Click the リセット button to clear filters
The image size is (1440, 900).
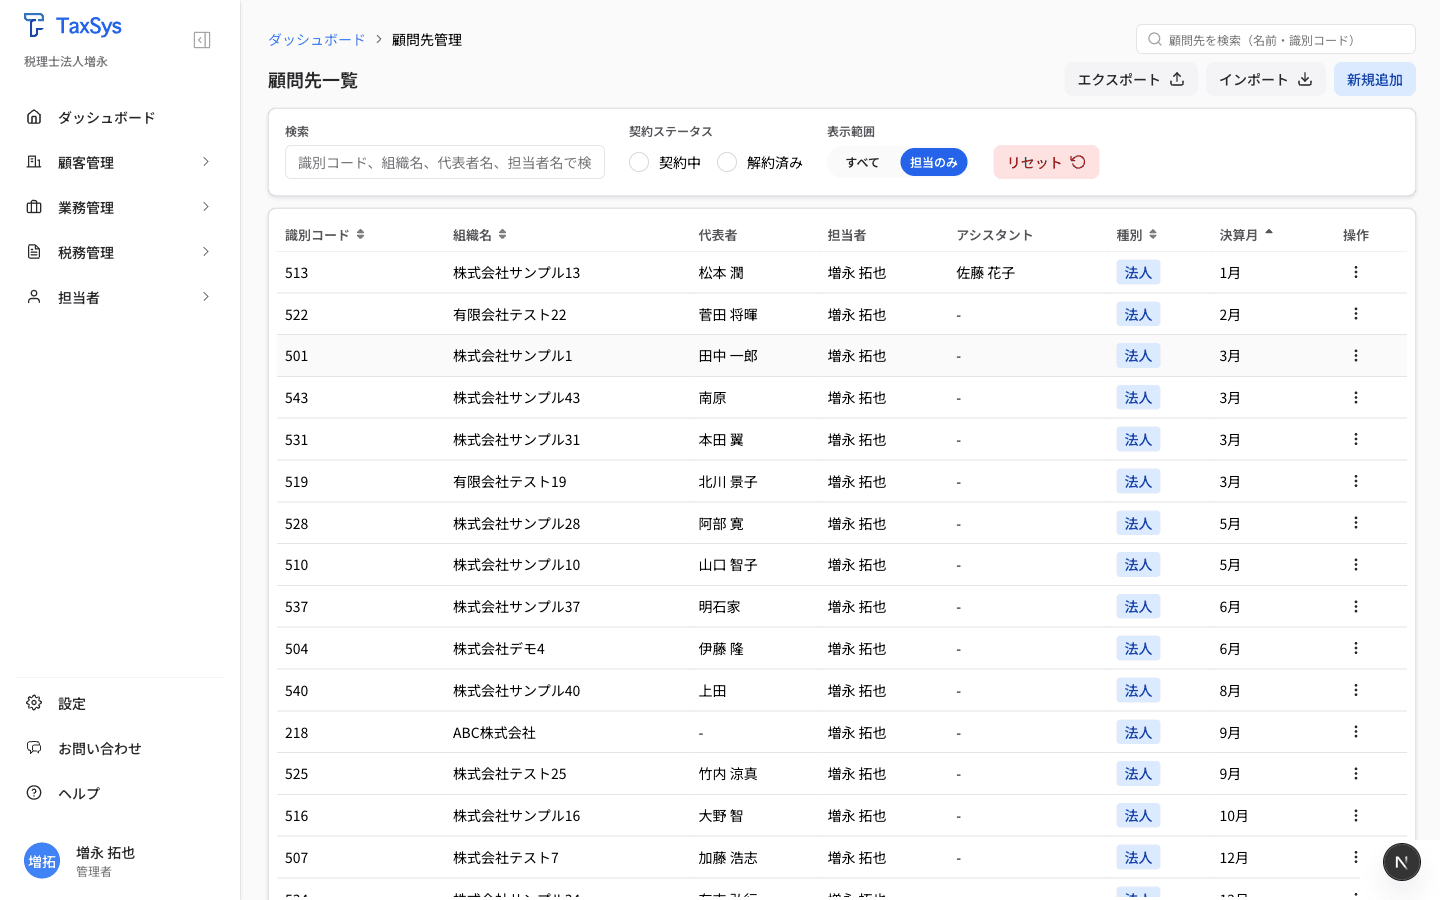point(1046,161)
